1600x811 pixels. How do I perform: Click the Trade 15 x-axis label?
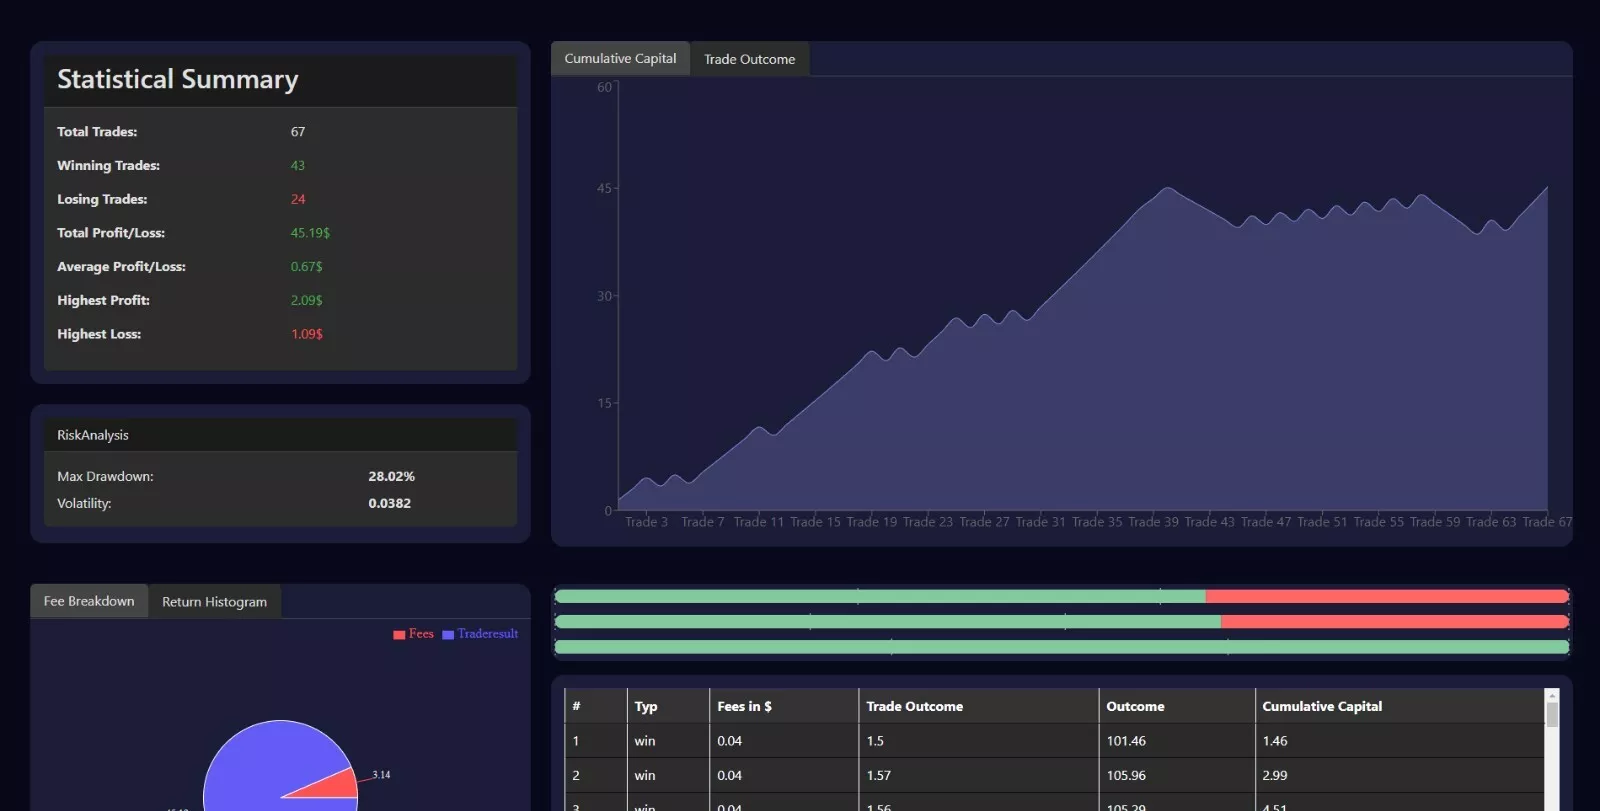(815, 522)
